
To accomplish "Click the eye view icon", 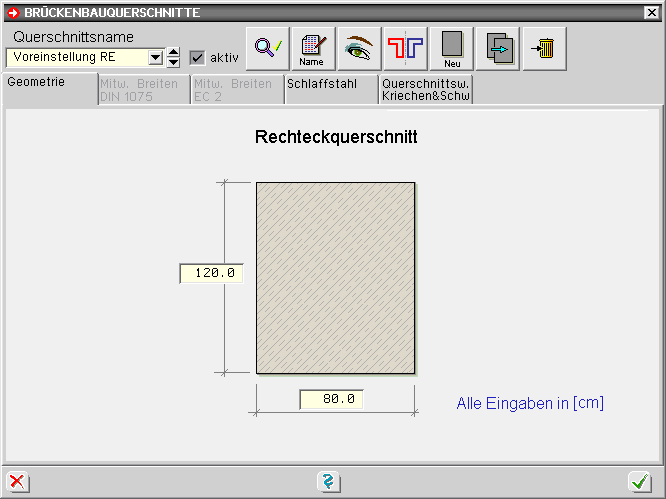I will tap(359, 48).
